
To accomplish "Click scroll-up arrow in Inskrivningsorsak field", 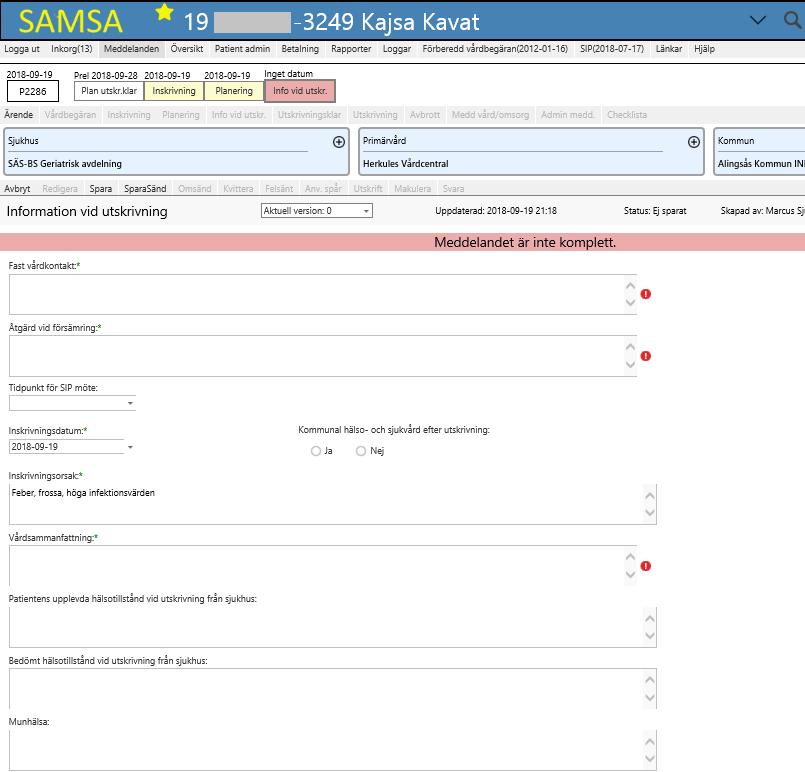I will (650, 495).
